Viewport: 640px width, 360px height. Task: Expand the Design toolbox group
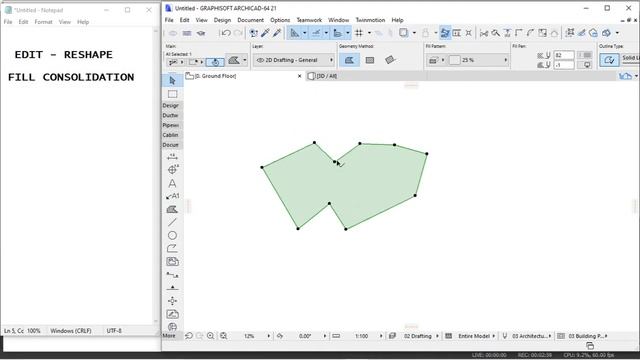(171, 106)
